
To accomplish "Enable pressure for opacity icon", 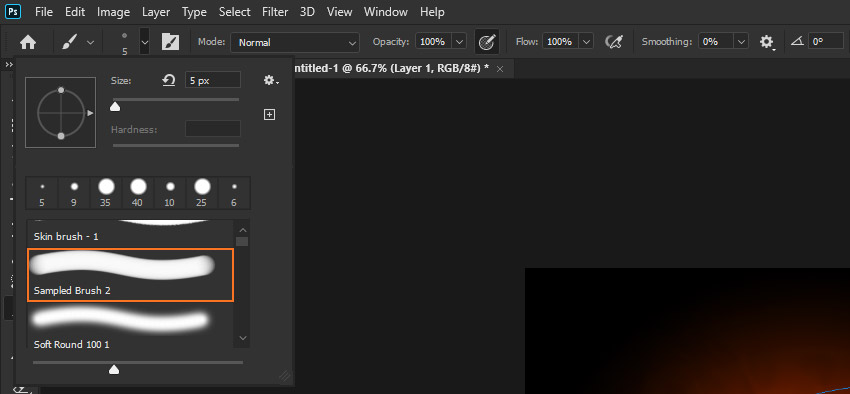I will coord(487,42).
